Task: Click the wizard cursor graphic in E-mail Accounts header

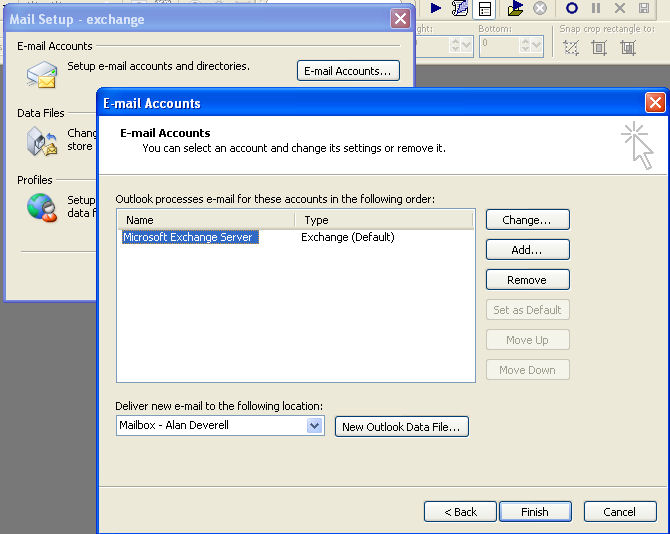Action: 638,145
